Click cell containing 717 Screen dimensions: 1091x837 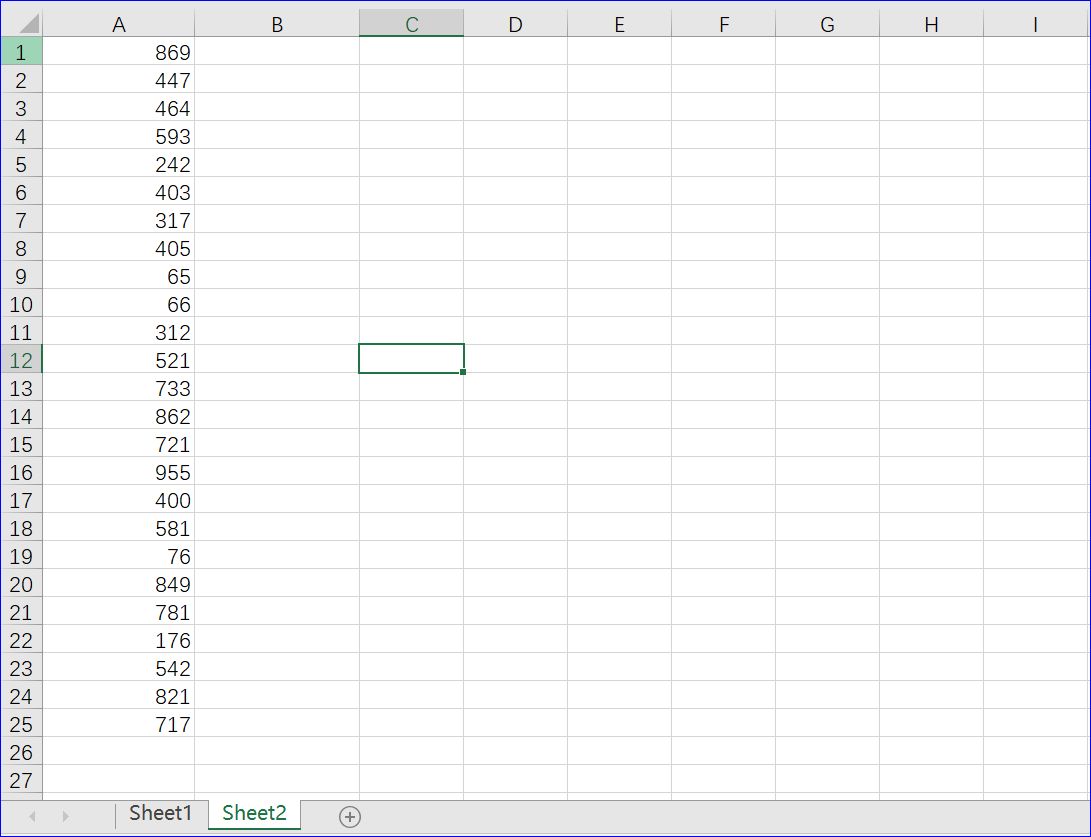118,724
